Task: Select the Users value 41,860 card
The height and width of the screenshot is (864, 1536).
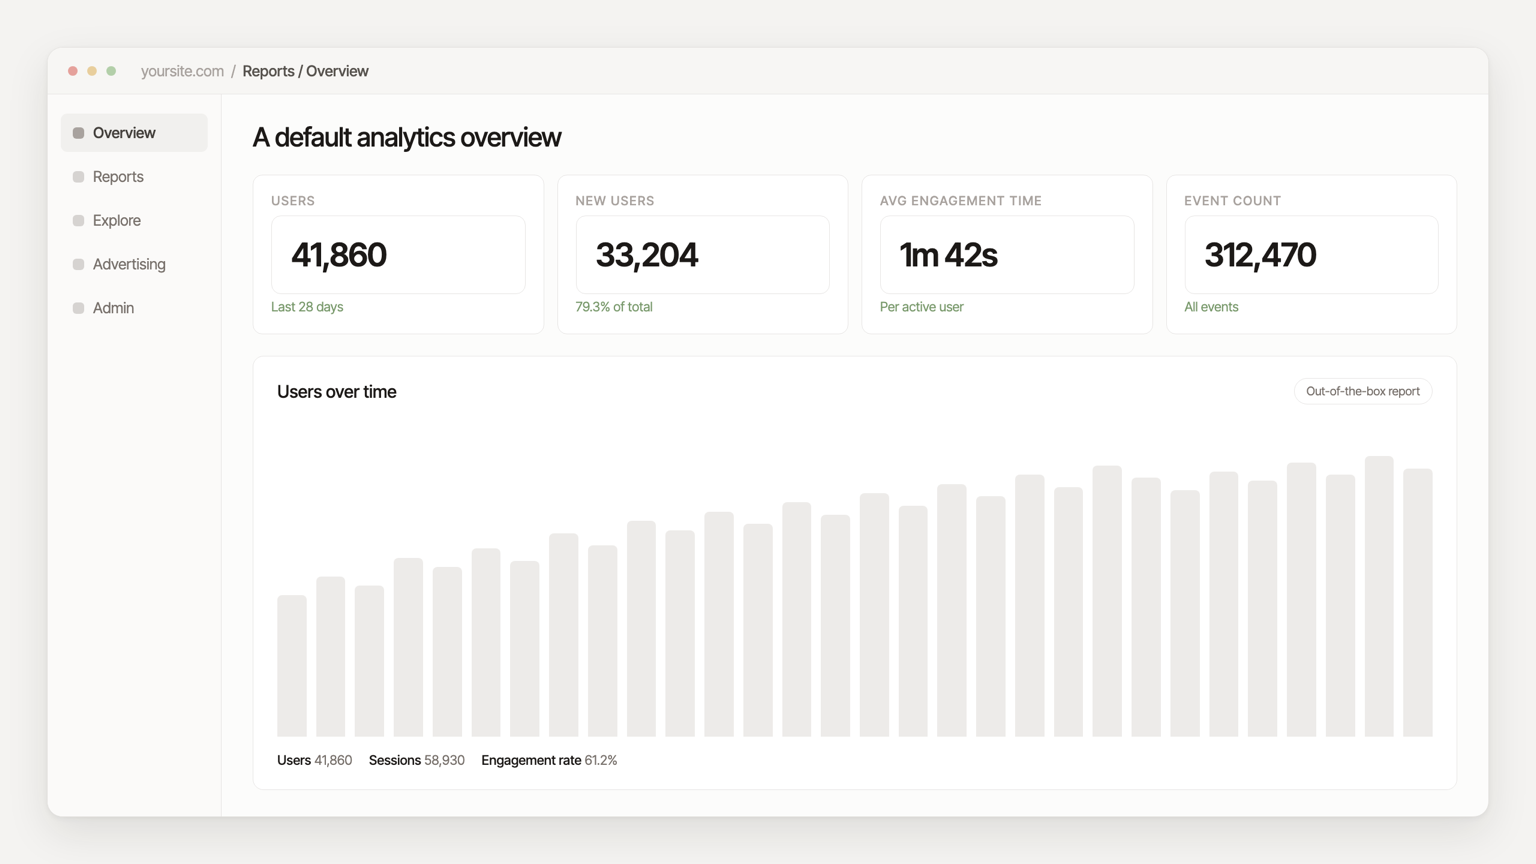Action: click(398, 255)
